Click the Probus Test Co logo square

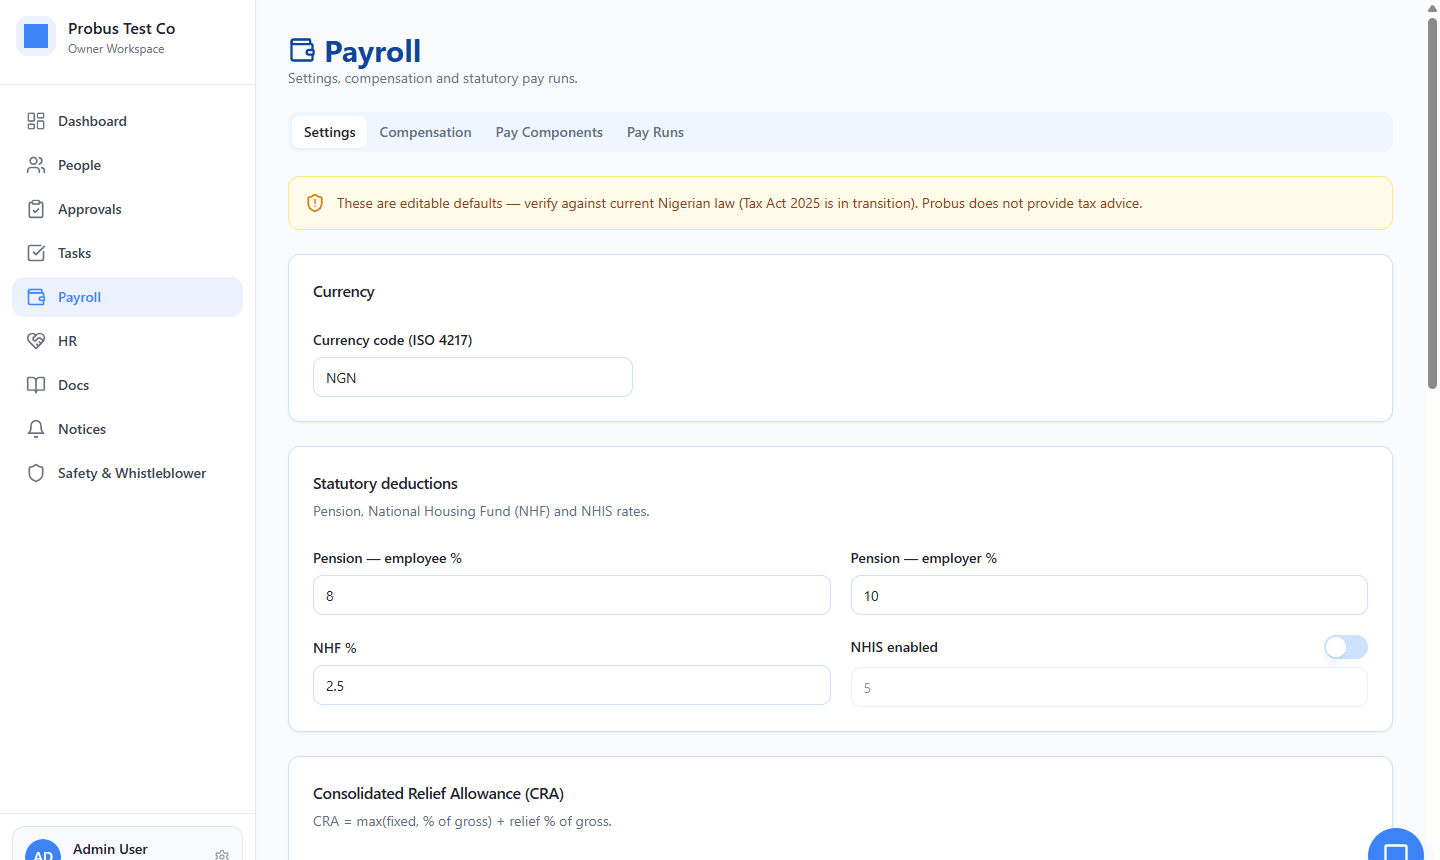(36, 36)
